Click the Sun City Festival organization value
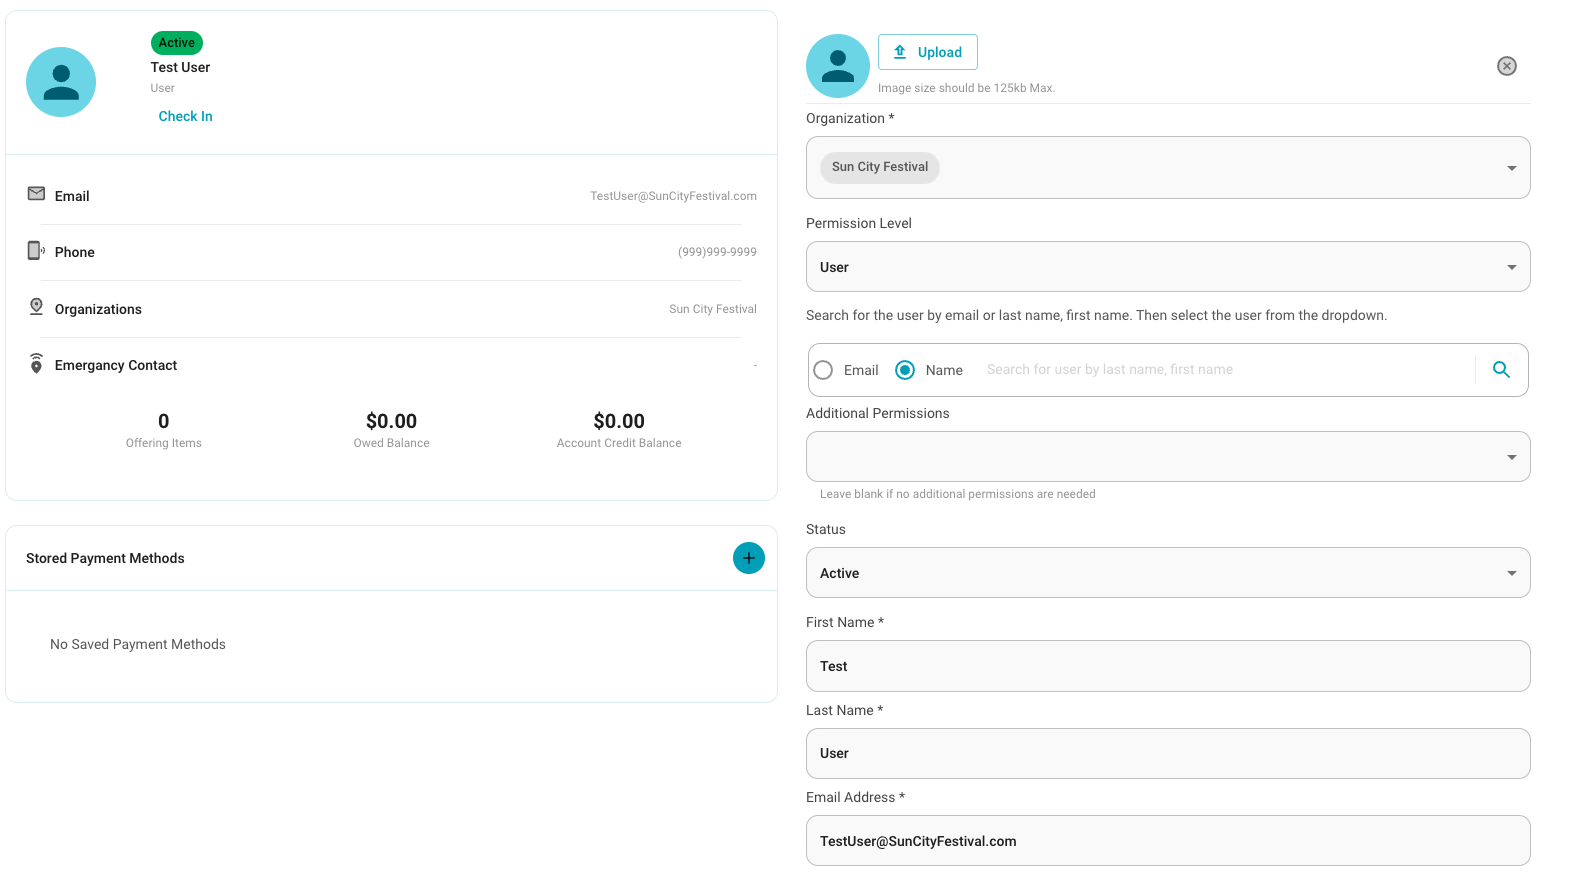 click(x=713, y=309)
